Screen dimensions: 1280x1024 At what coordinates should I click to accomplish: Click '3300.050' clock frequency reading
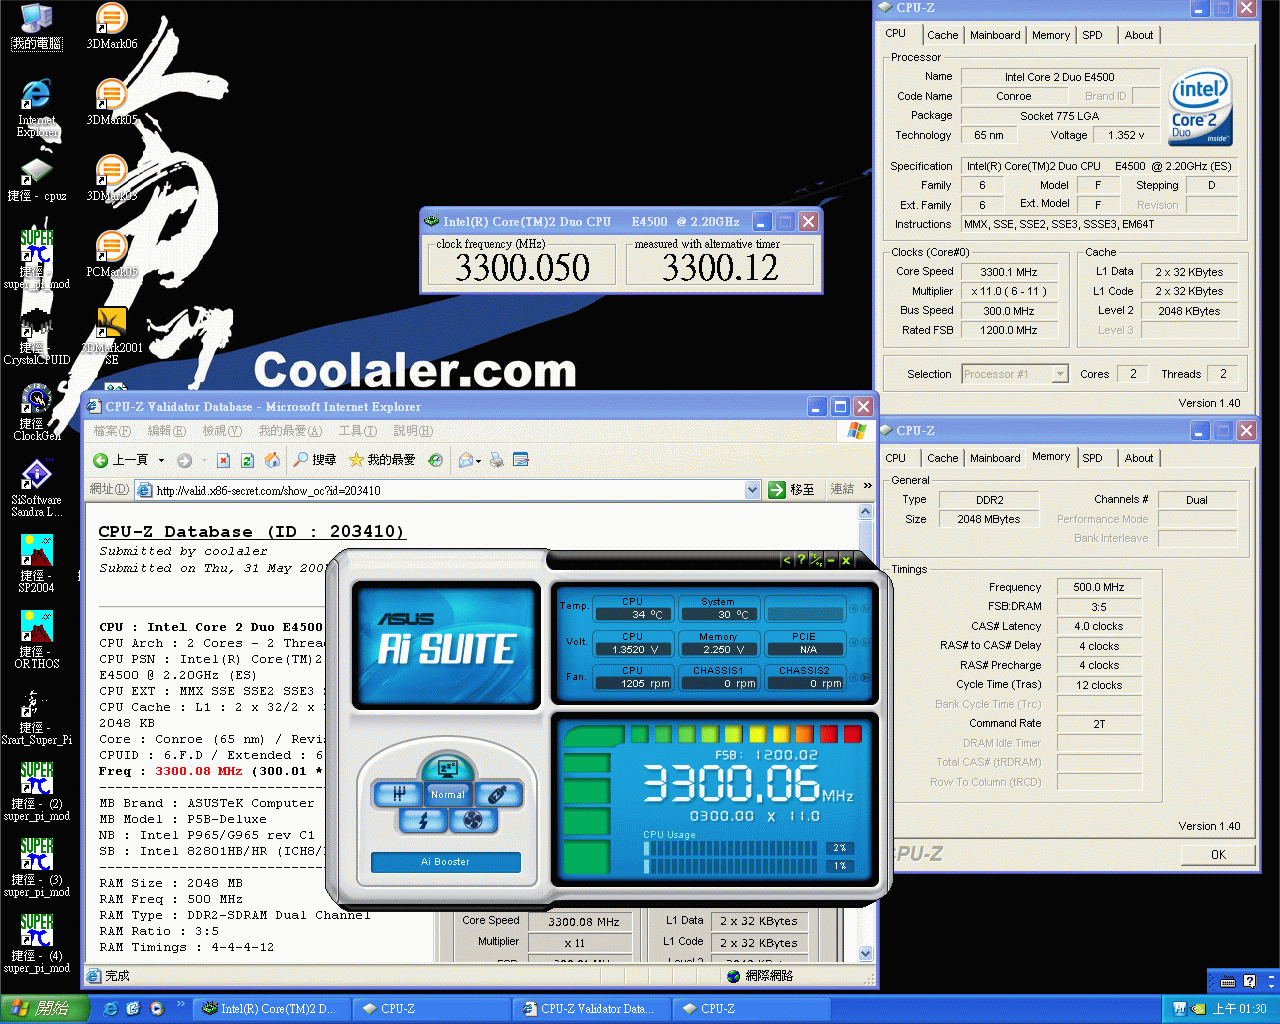coord(523,267)
